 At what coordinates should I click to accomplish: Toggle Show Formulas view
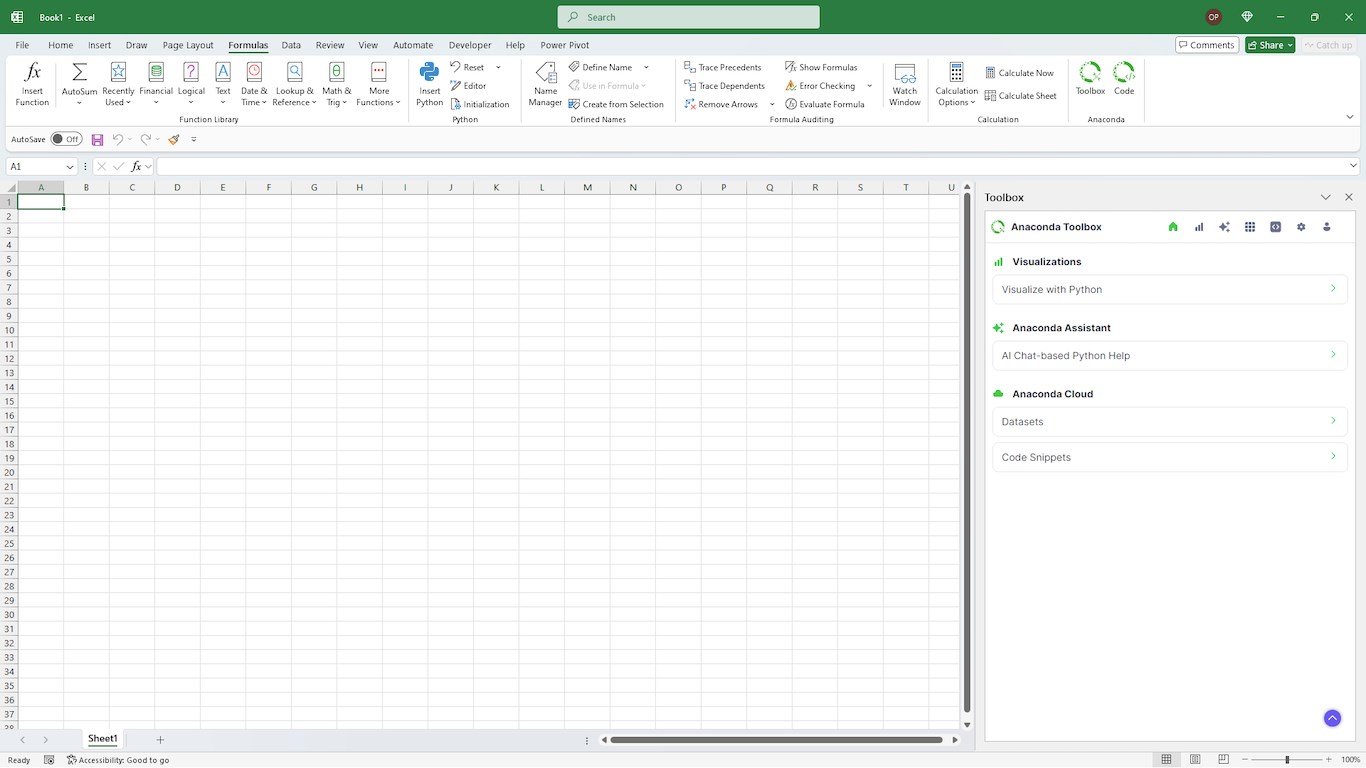click(x=821, y=67)
